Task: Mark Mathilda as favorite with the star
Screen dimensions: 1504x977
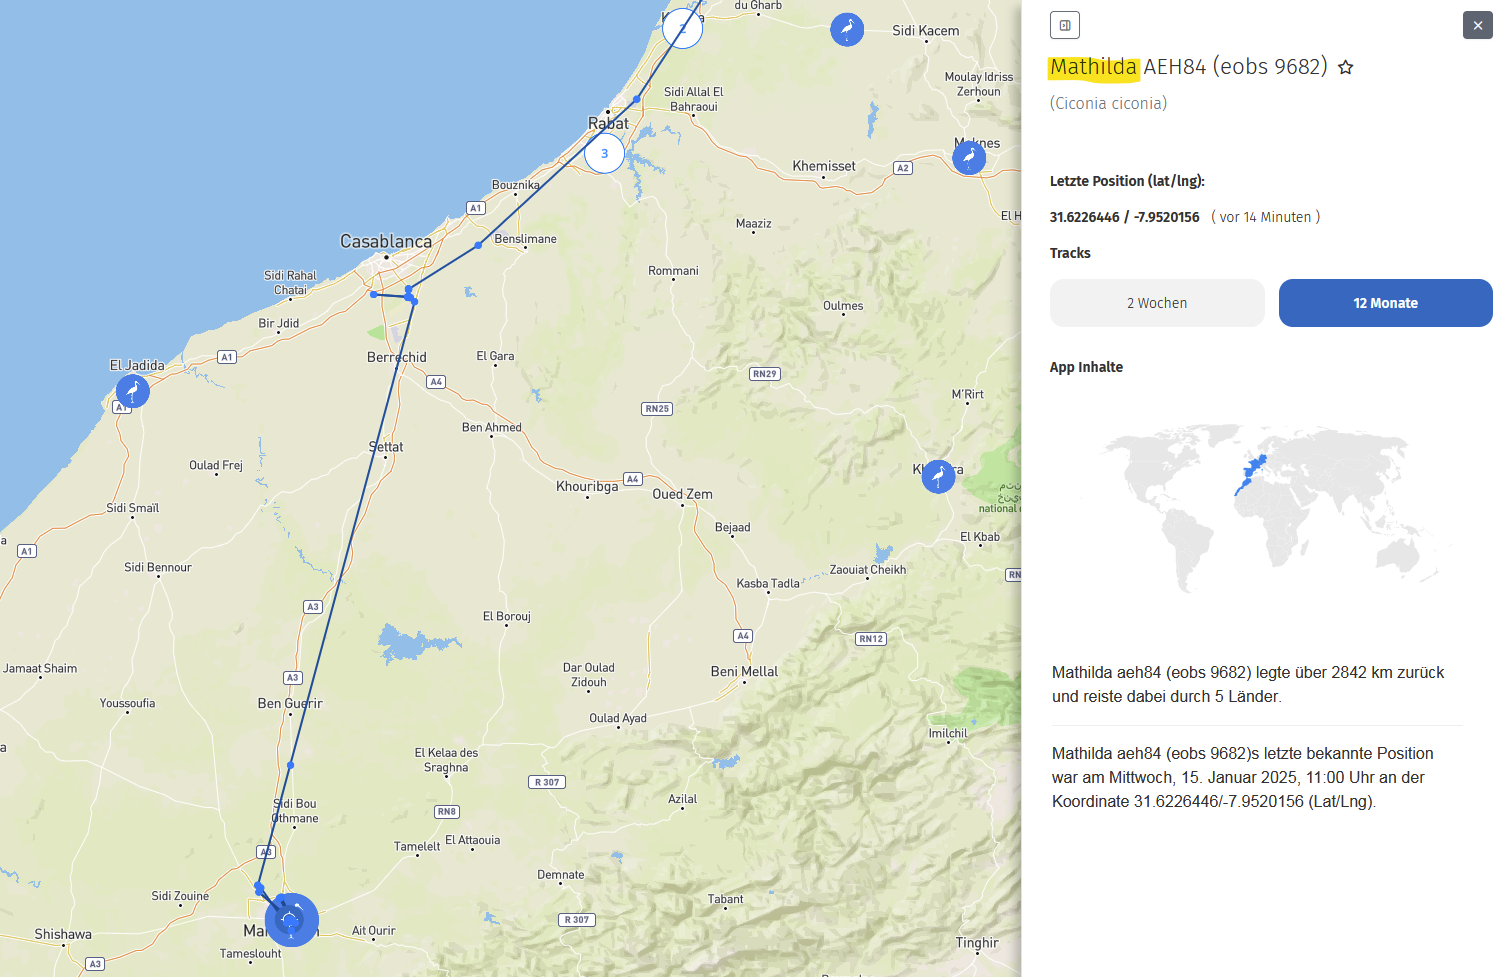Action: click(x=1345, y=67)
